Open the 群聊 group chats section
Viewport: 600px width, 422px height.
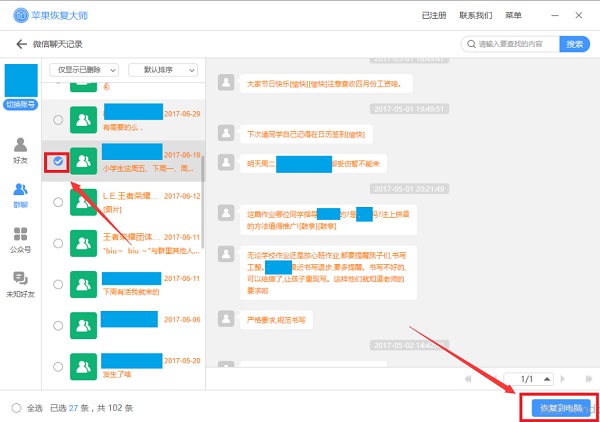[x=20, y=195]
